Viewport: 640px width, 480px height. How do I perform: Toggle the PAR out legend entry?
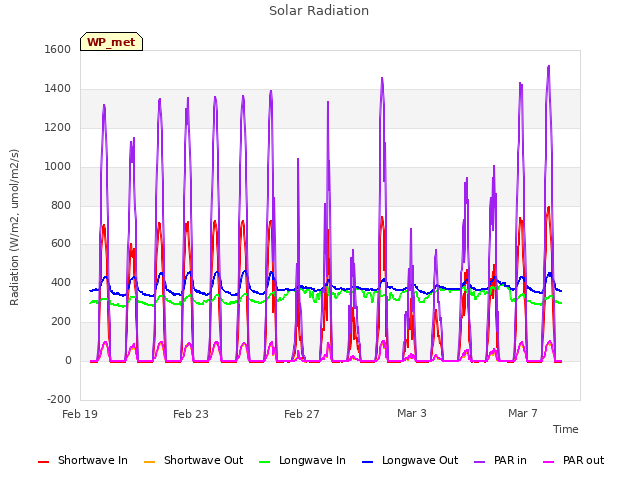573,460
